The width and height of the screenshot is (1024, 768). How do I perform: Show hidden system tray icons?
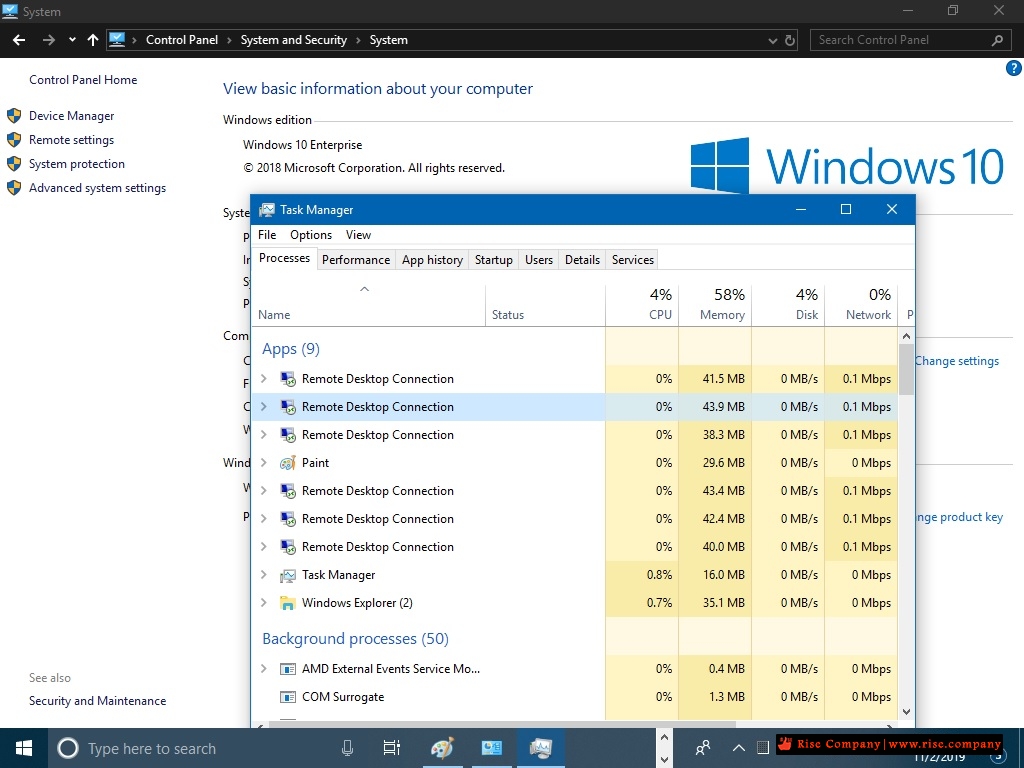tap(739, 748)
